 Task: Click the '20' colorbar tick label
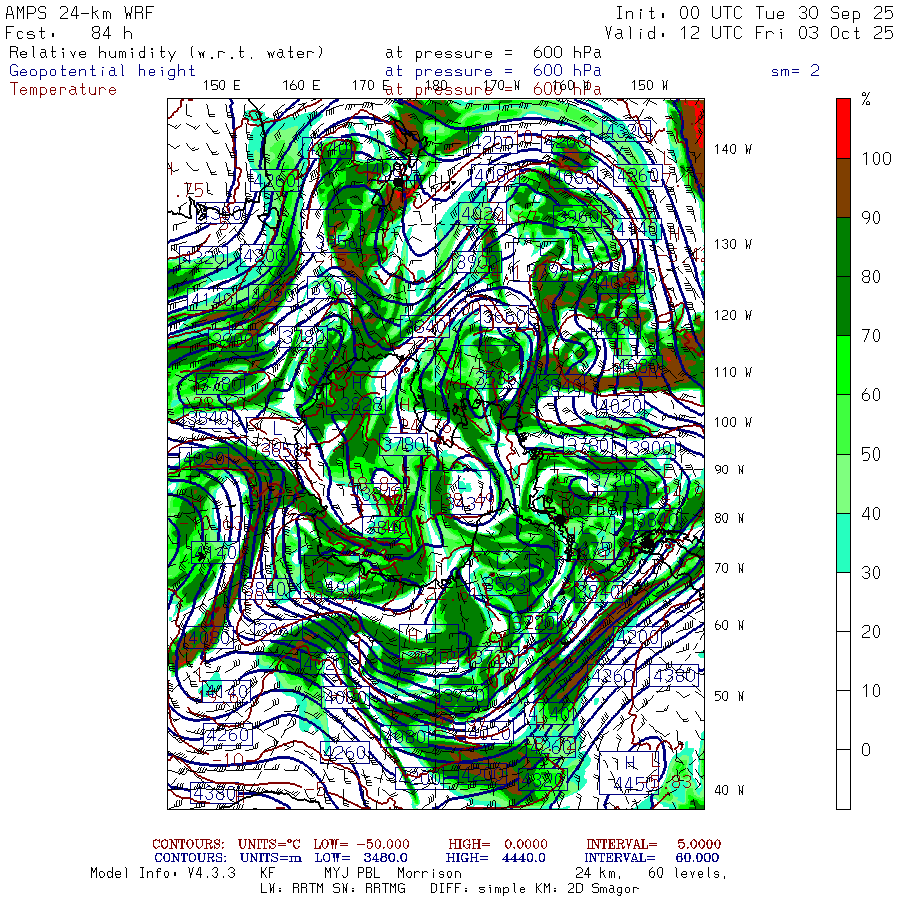tap(871, 632)
